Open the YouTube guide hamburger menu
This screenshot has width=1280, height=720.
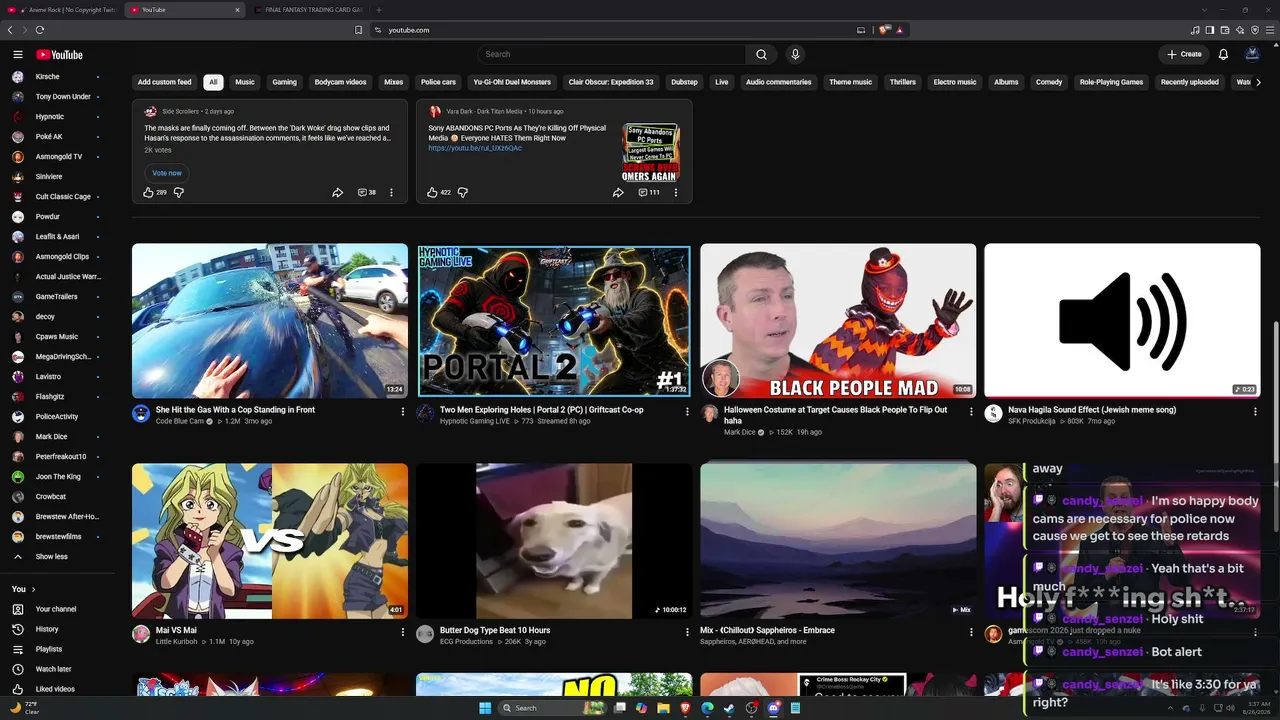point(18,54)
